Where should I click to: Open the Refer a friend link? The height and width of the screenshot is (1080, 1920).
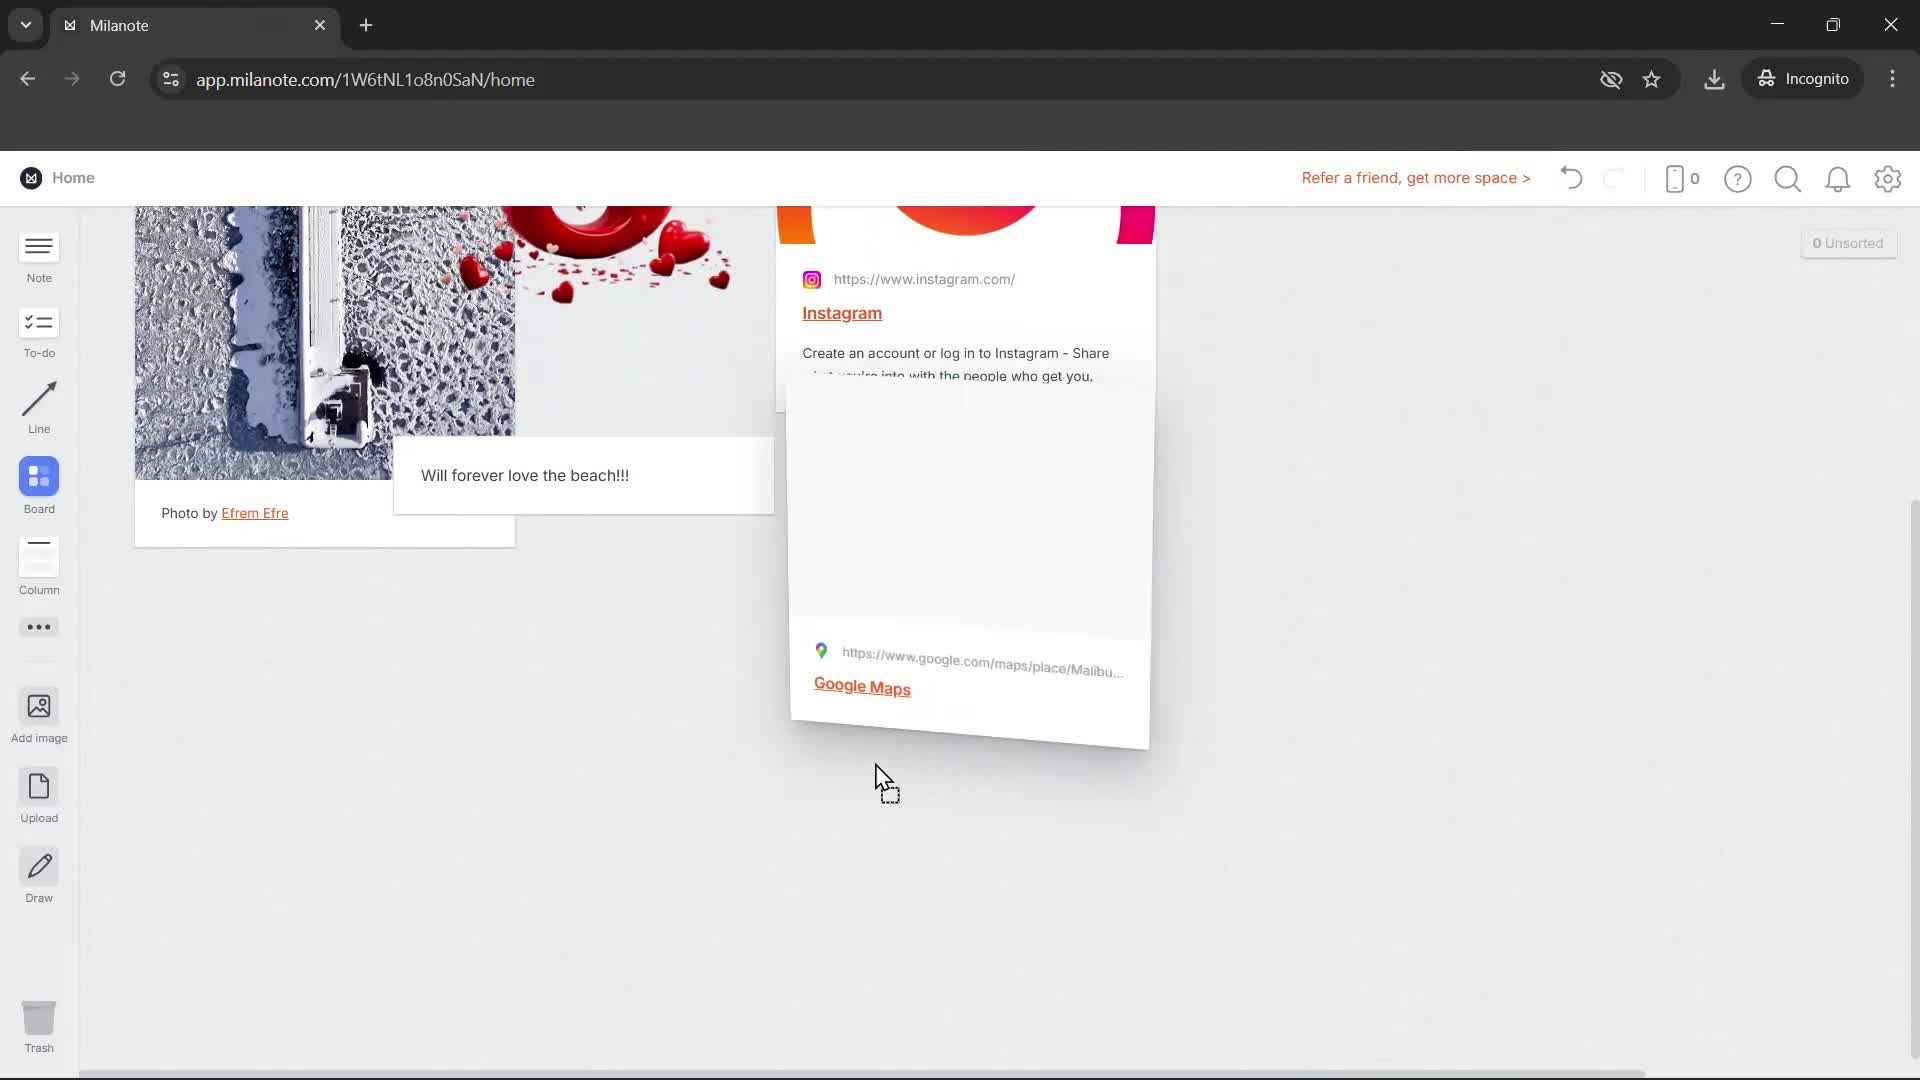pos(1415,178)
